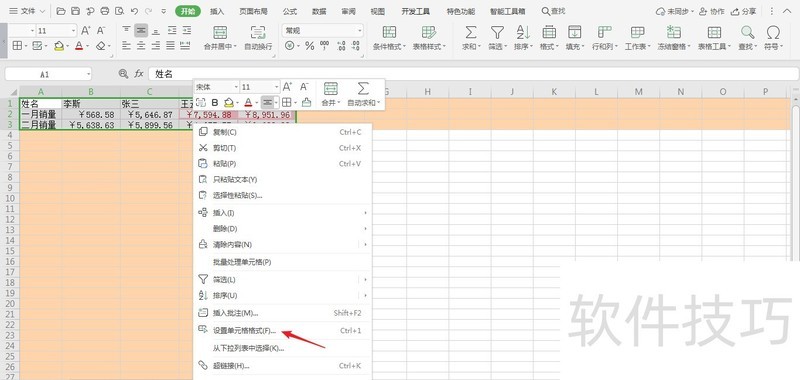This screenshot has height=380, width=800.
Task: Click the Merge (合并) button in mini toolbar
Action: 331,94
